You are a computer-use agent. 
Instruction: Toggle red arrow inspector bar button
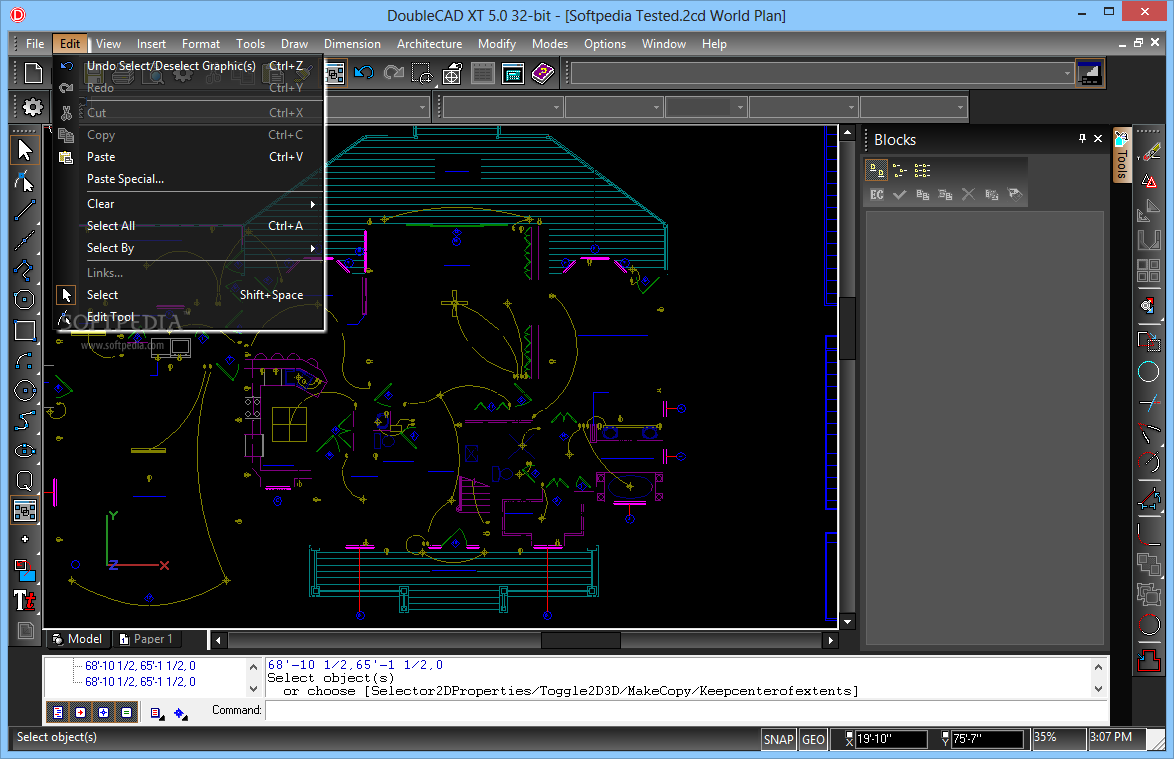(x=81, y=713)
